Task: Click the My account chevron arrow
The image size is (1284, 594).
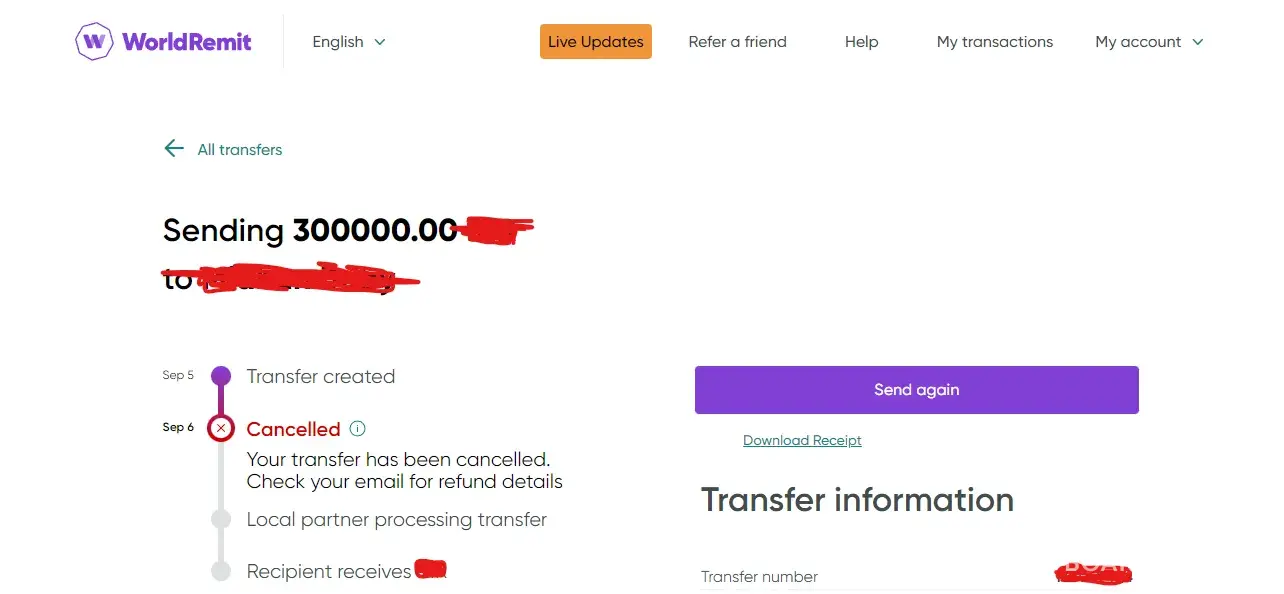Action: [x=1198, y=42]
